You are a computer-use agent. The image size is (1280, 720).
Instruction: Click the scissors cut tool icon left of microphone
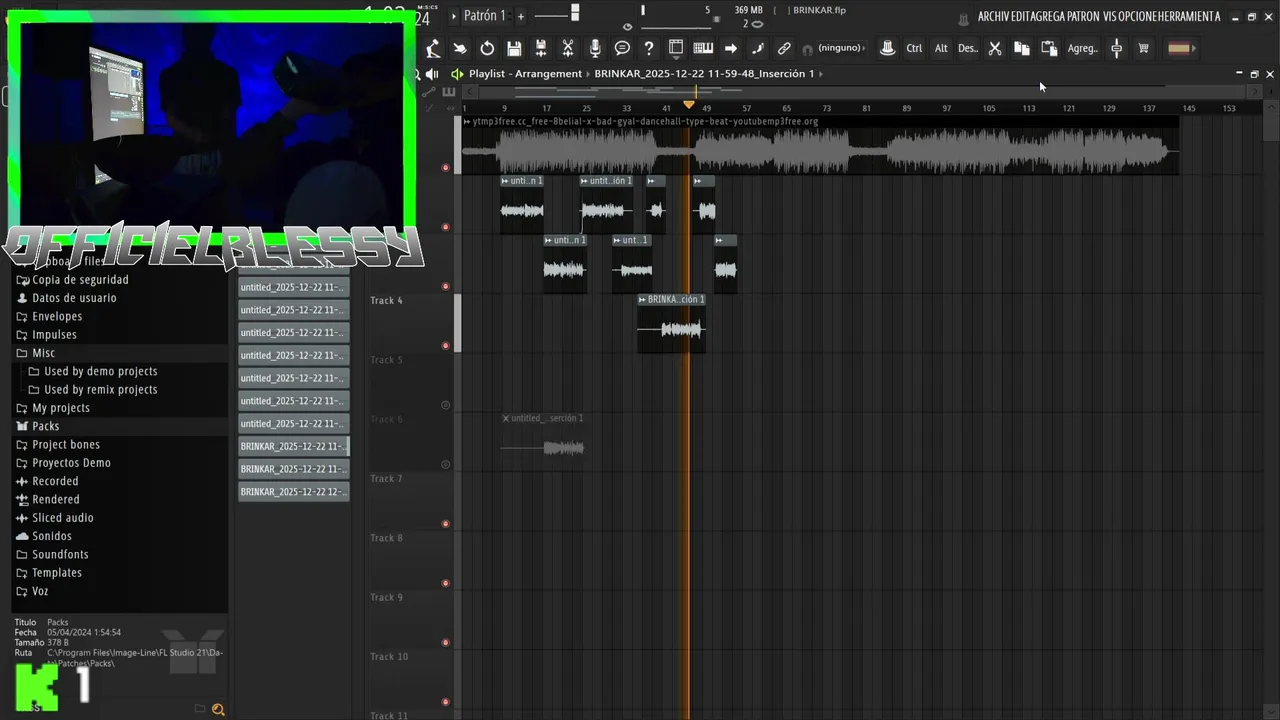click(x=568, y=48)
